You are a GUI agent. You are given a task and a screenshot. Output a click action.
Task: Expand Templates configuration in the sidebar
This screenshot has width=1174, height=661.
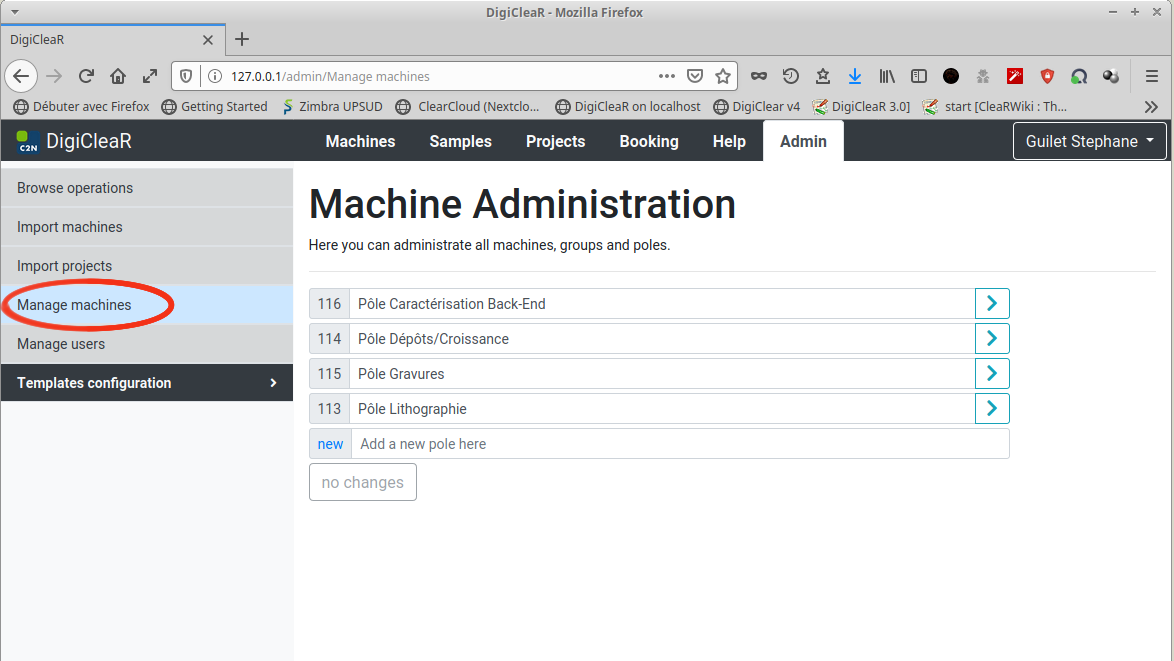click(146, 383)
